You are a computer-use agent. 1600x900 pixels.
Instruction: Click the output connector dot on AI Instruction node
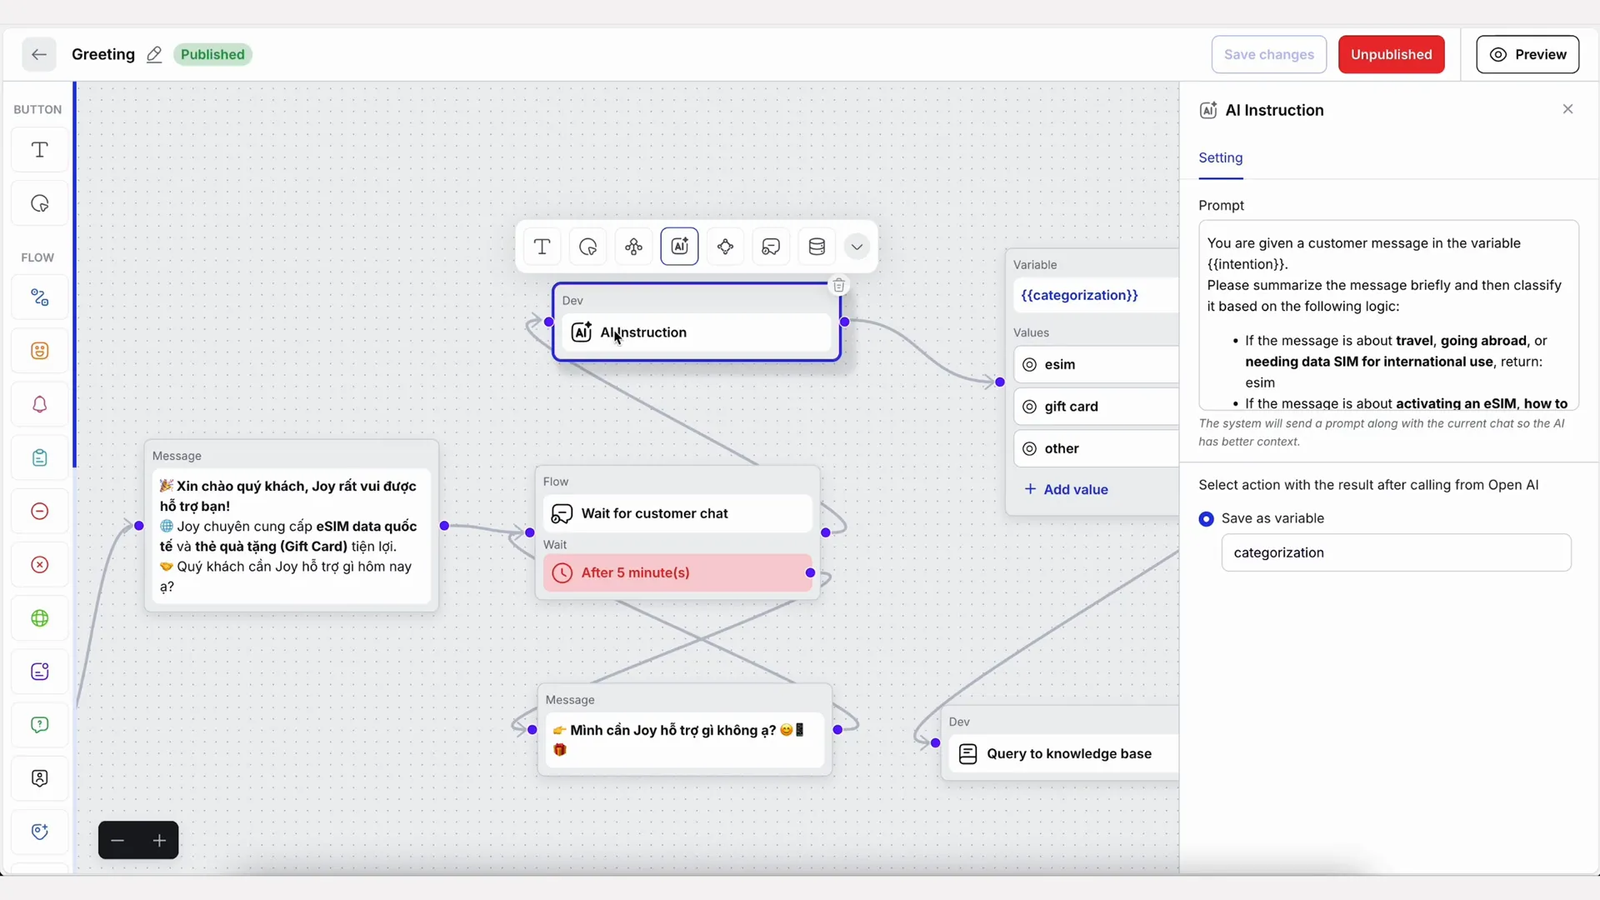point(845,322)
